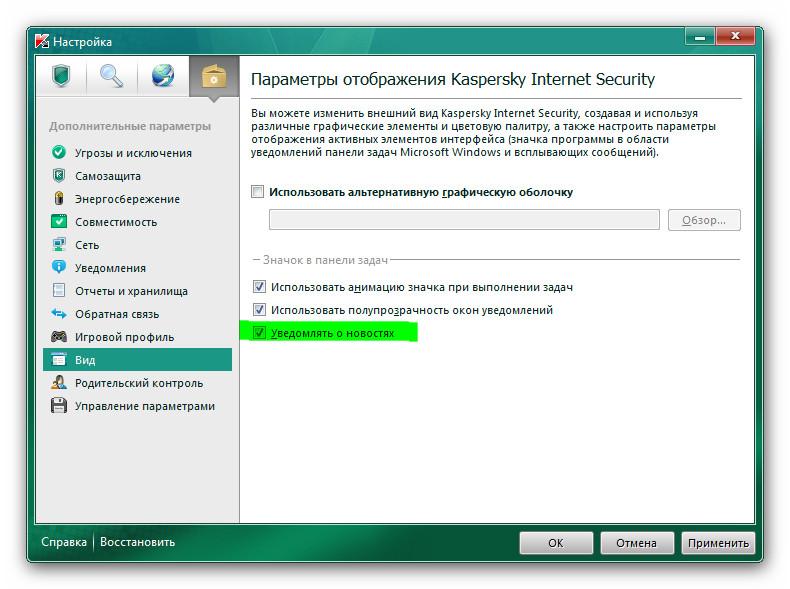790x589 pixels.
Task: Click the network computers icon beside Сеть
Action: pos(59,244)
